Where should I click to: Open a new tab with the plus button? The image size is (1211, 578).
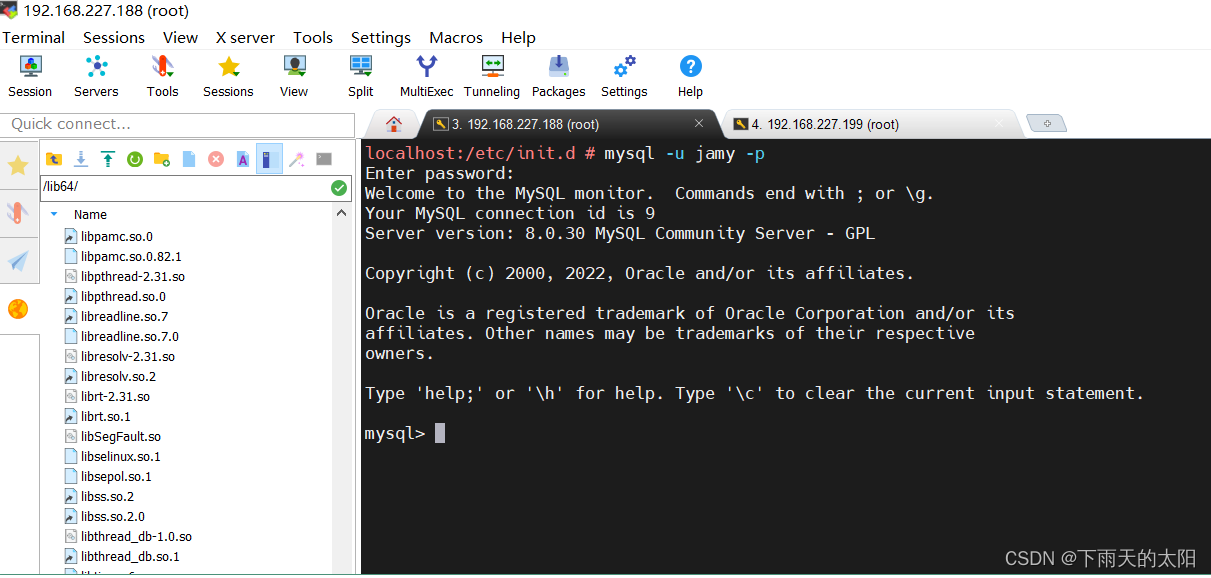tap(1046, 122)
